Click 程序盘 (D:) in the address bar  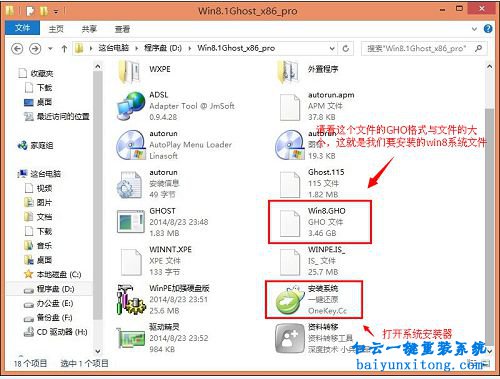(x=163, y=48)
